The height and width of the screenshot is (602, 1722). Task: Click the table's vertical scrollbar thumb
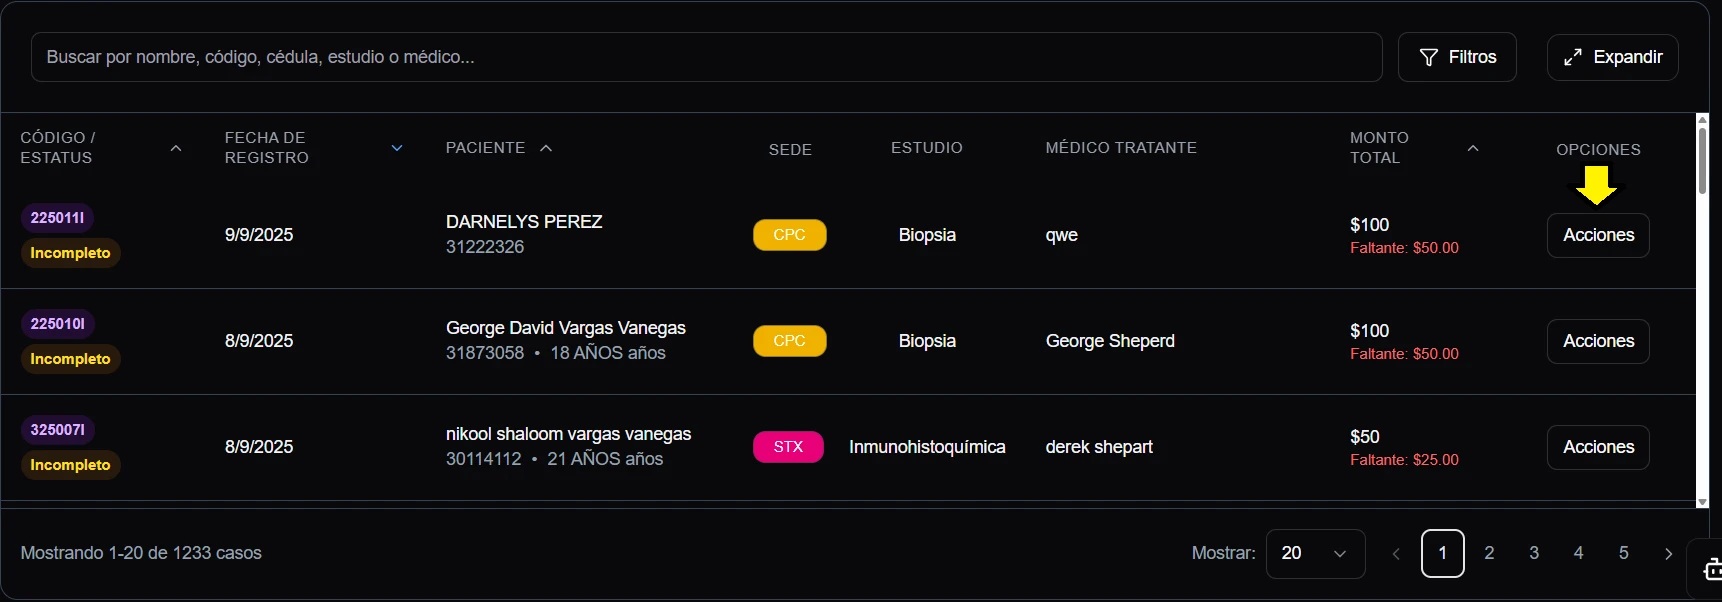pyautogui.click(x=1702, y=160)
